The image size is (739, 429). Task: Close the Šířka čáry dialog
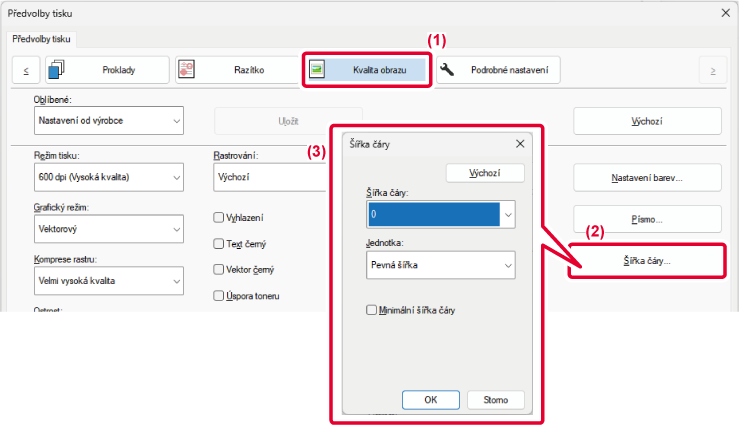[x=520, y=144]
